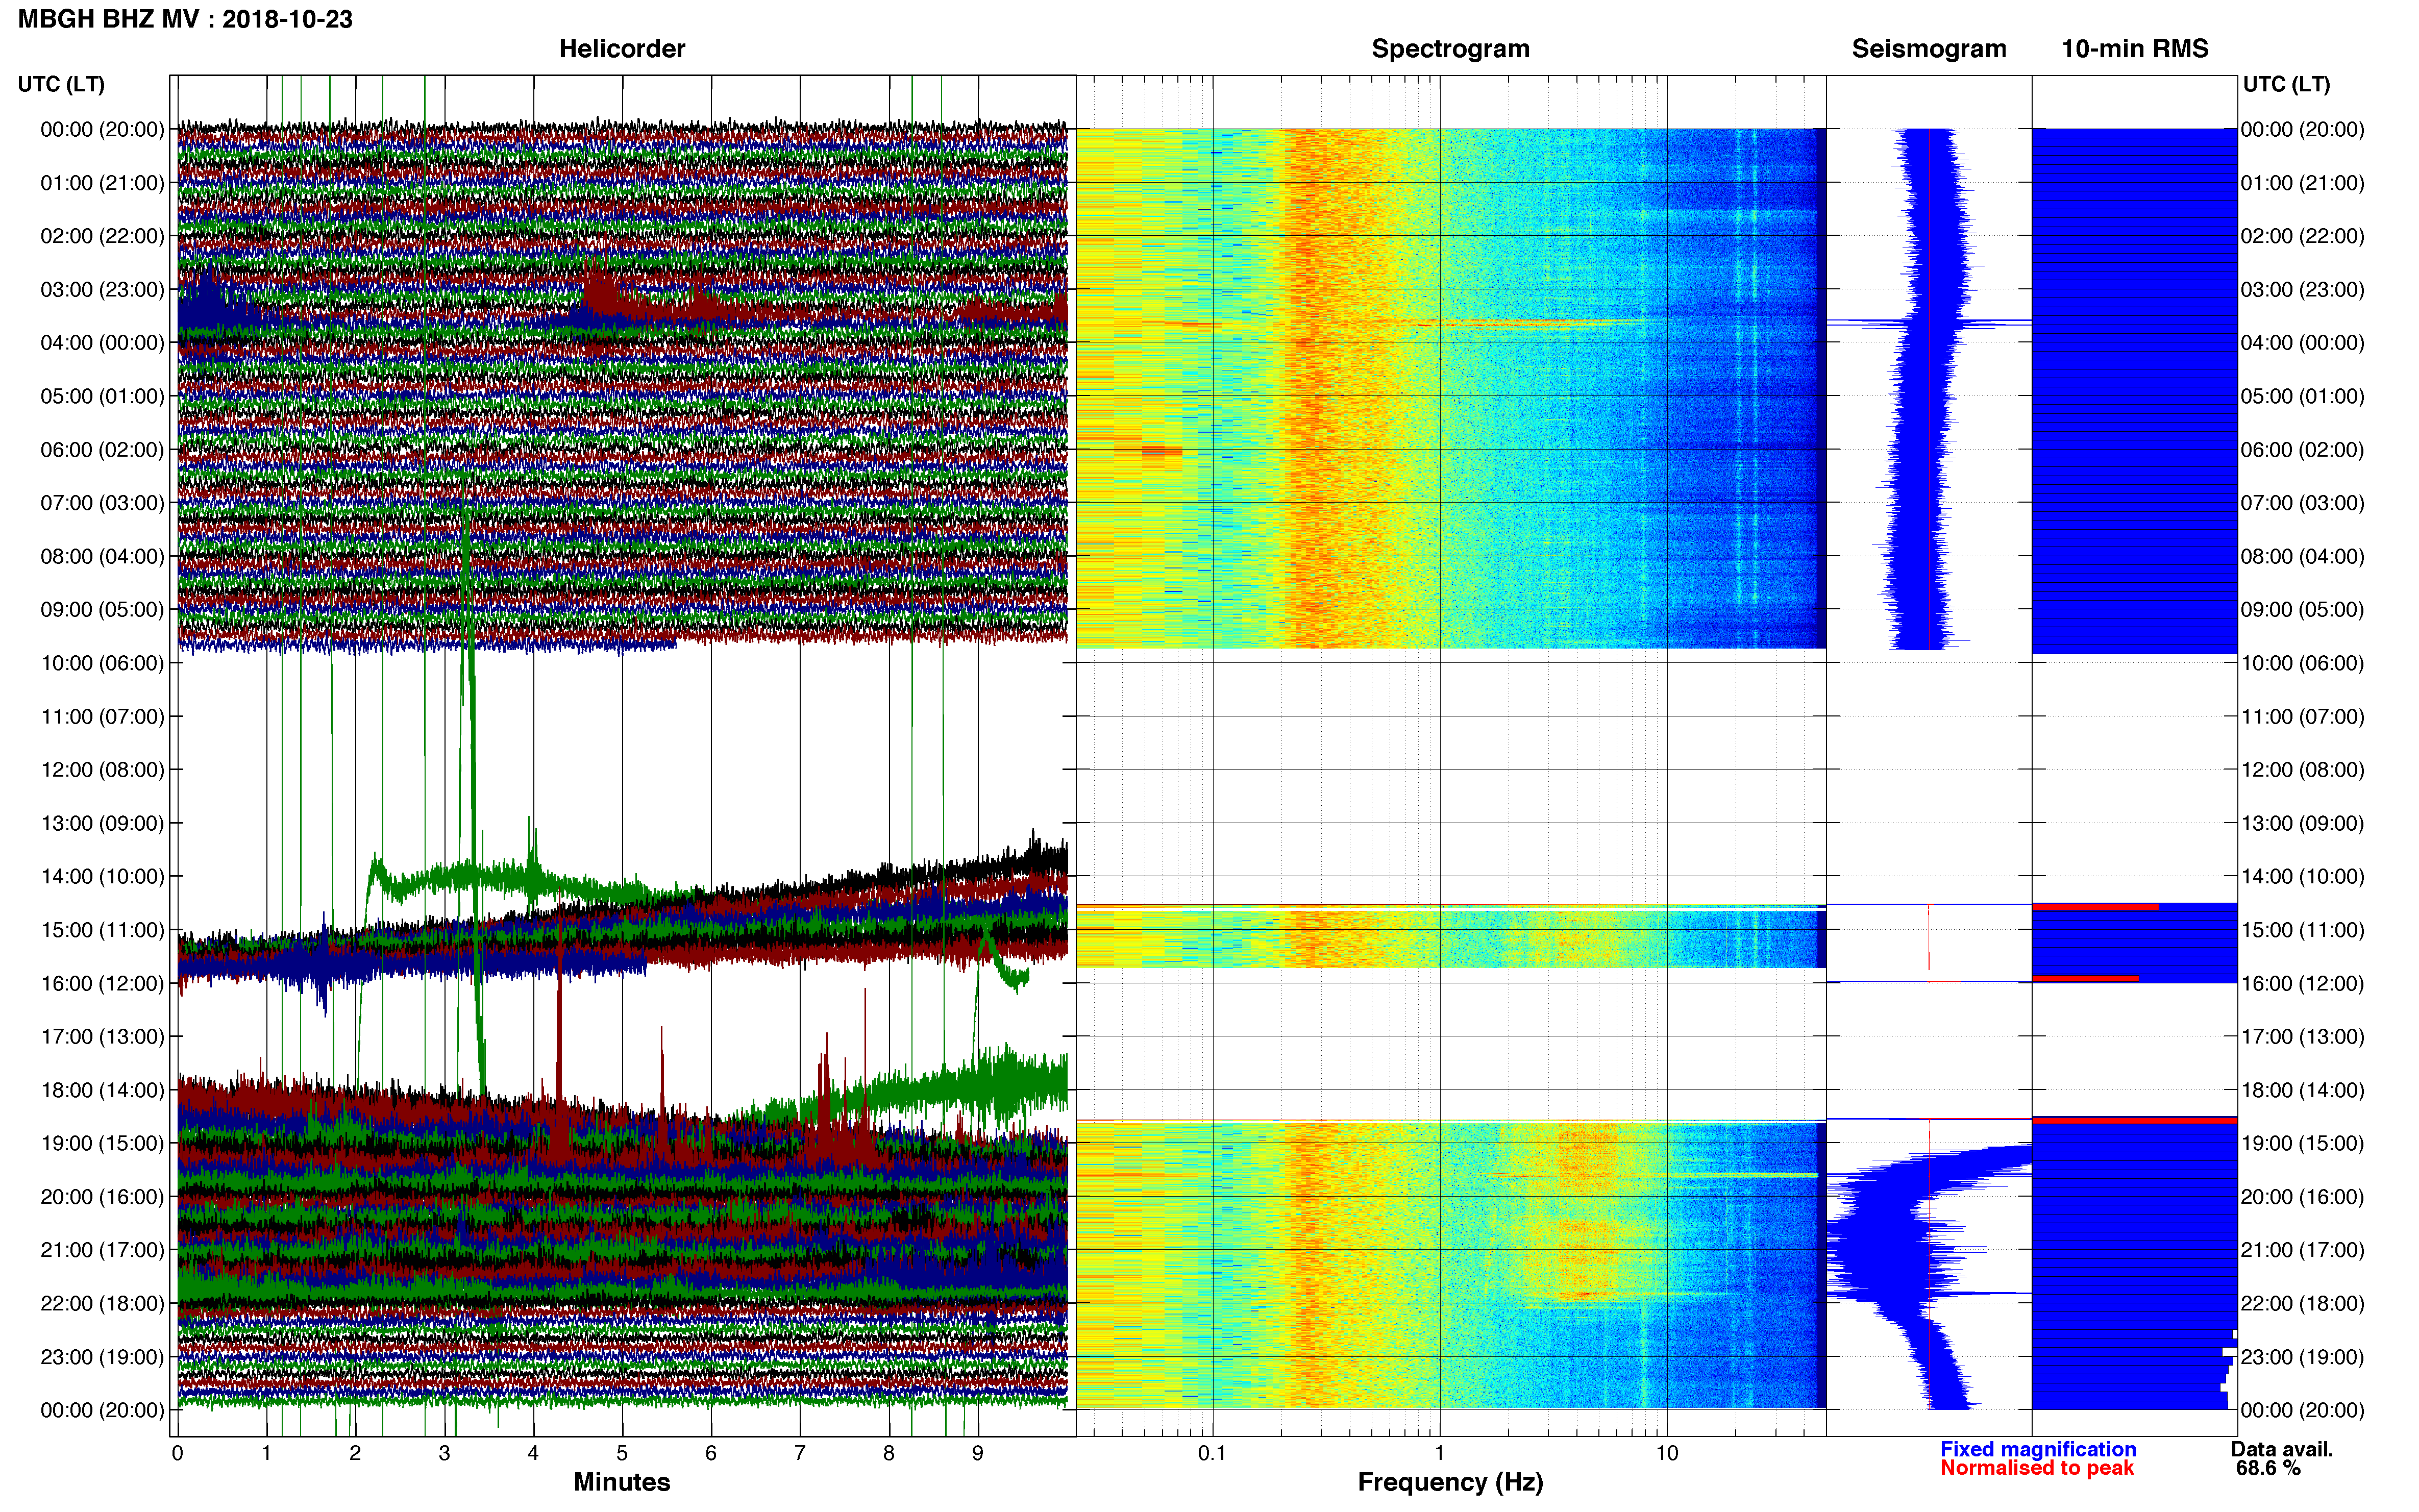Screen dimensions: 2419x1512
Task: Click frequency tick label '10'
Action: [x=1666, y=1453]
